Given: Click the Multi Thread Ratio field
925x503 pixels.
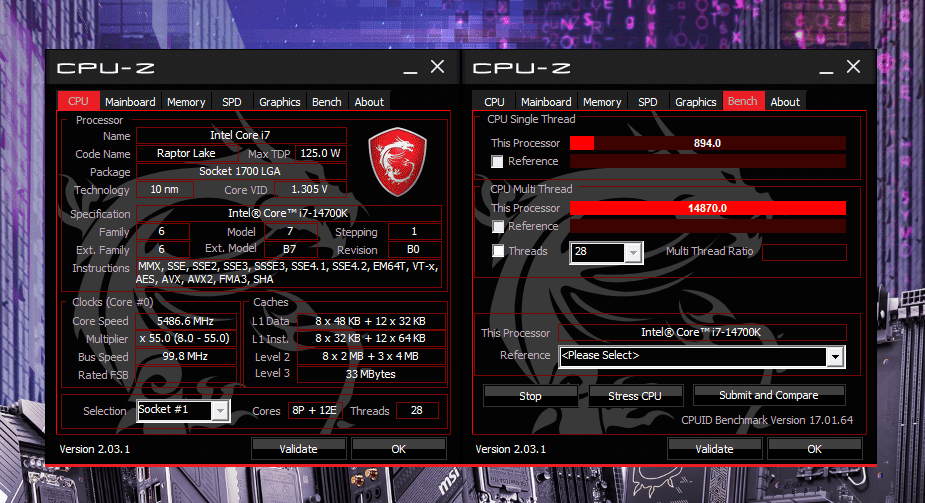Looking at the screenshot, I should pyautogui.click(x=804, y=252).
